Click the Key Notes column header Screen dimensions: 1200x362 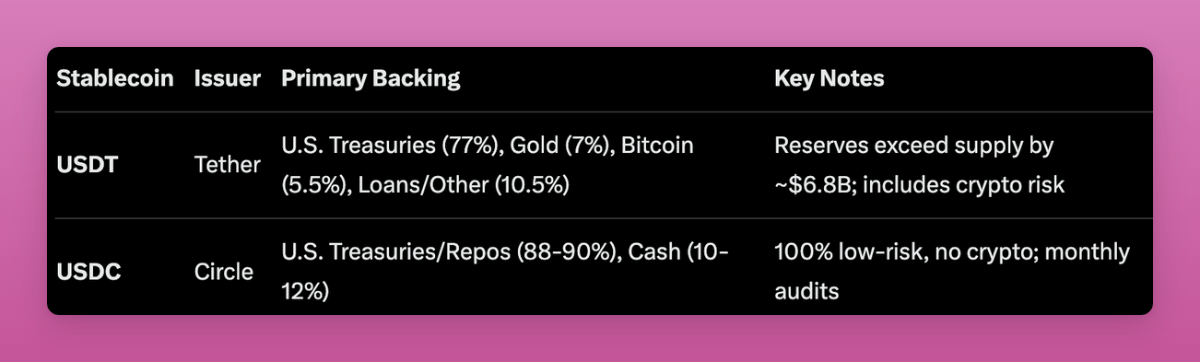point(829,79)
